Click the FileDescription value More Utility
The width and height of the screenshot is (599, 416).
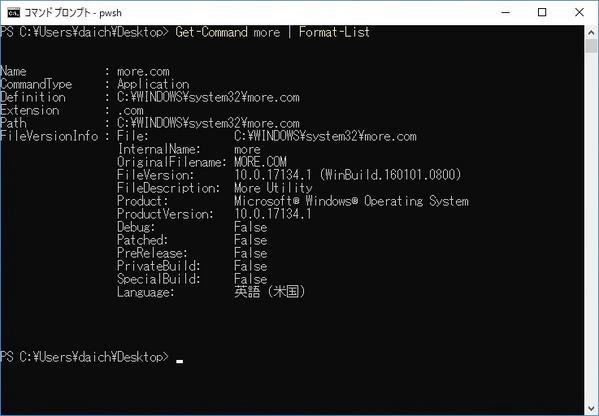pyautogui.click(x=273, y=188)
